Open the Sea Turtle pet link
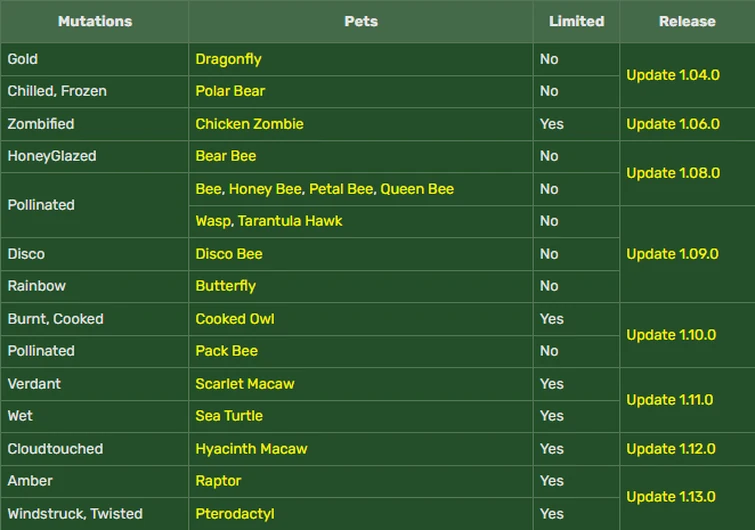755x530 pixels. tap(229, 416)
